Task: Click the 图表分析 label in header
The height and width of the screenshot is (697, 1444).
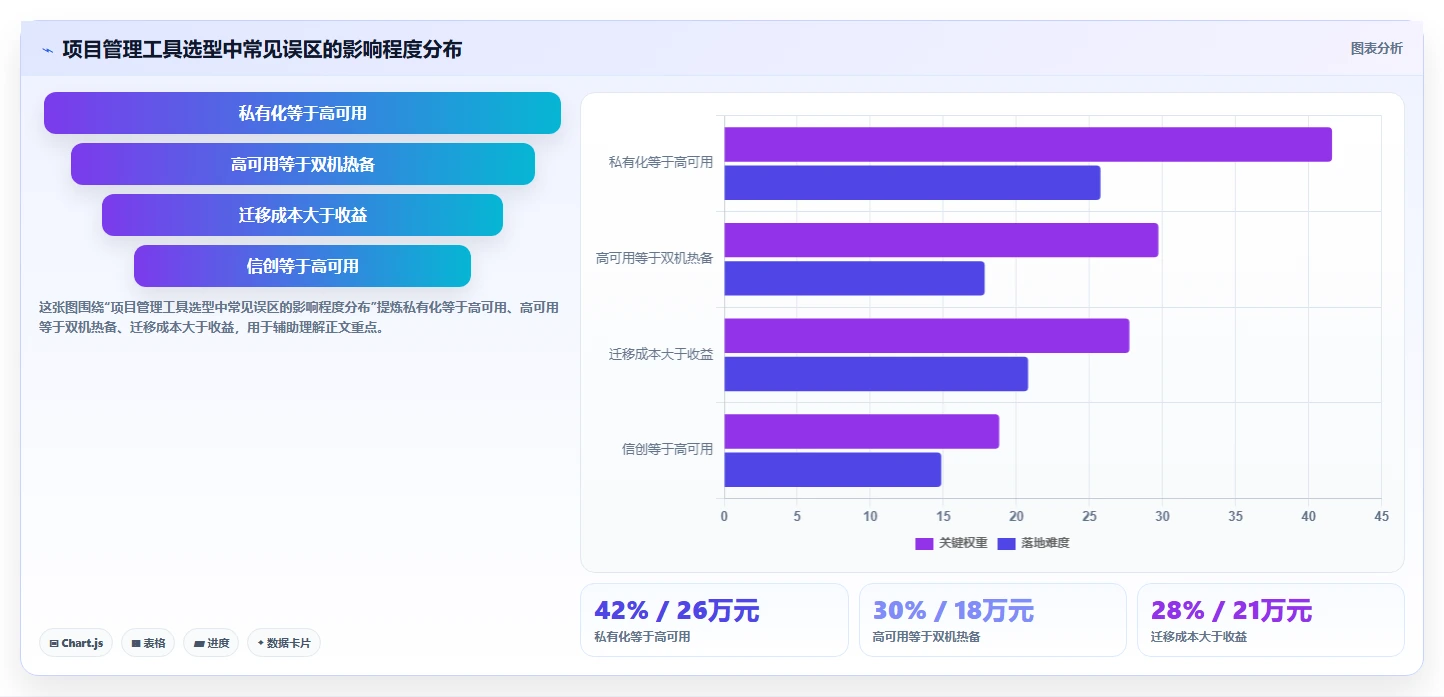Action: tap(1376, 48)
